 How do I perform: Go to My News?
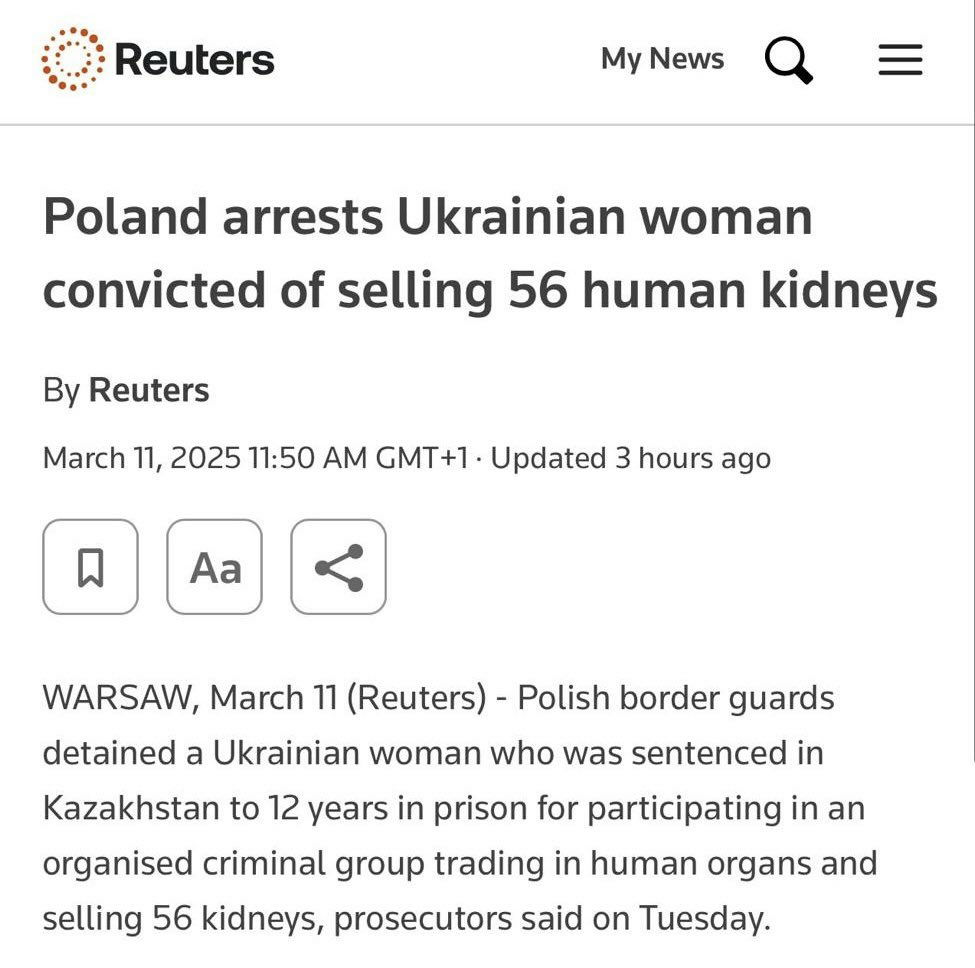pyautogui.click(x=662, y=59)
